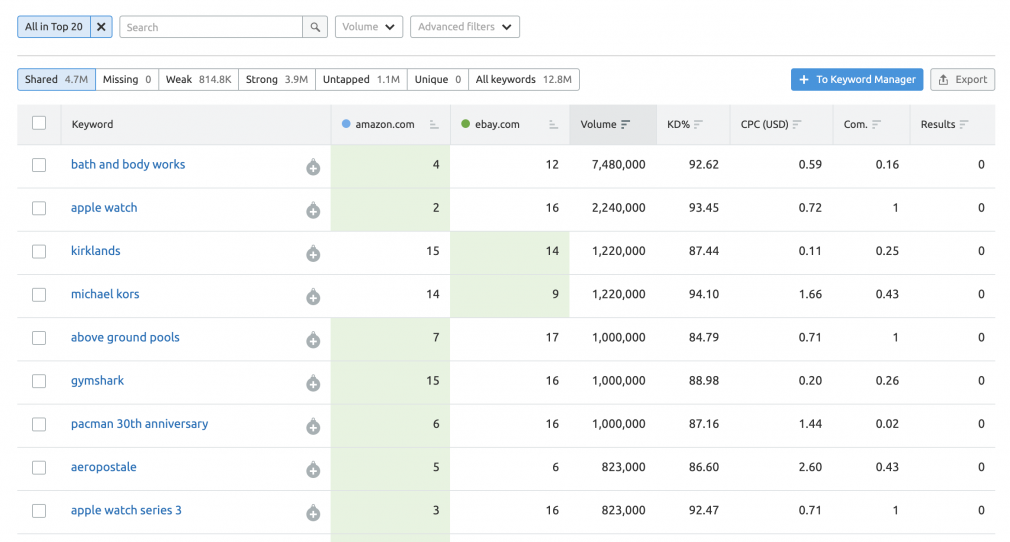Open the pacman 30th anniversary link
Image resolution: width=1010 pixels, height=542 pixels.
[x=140, y=423]
